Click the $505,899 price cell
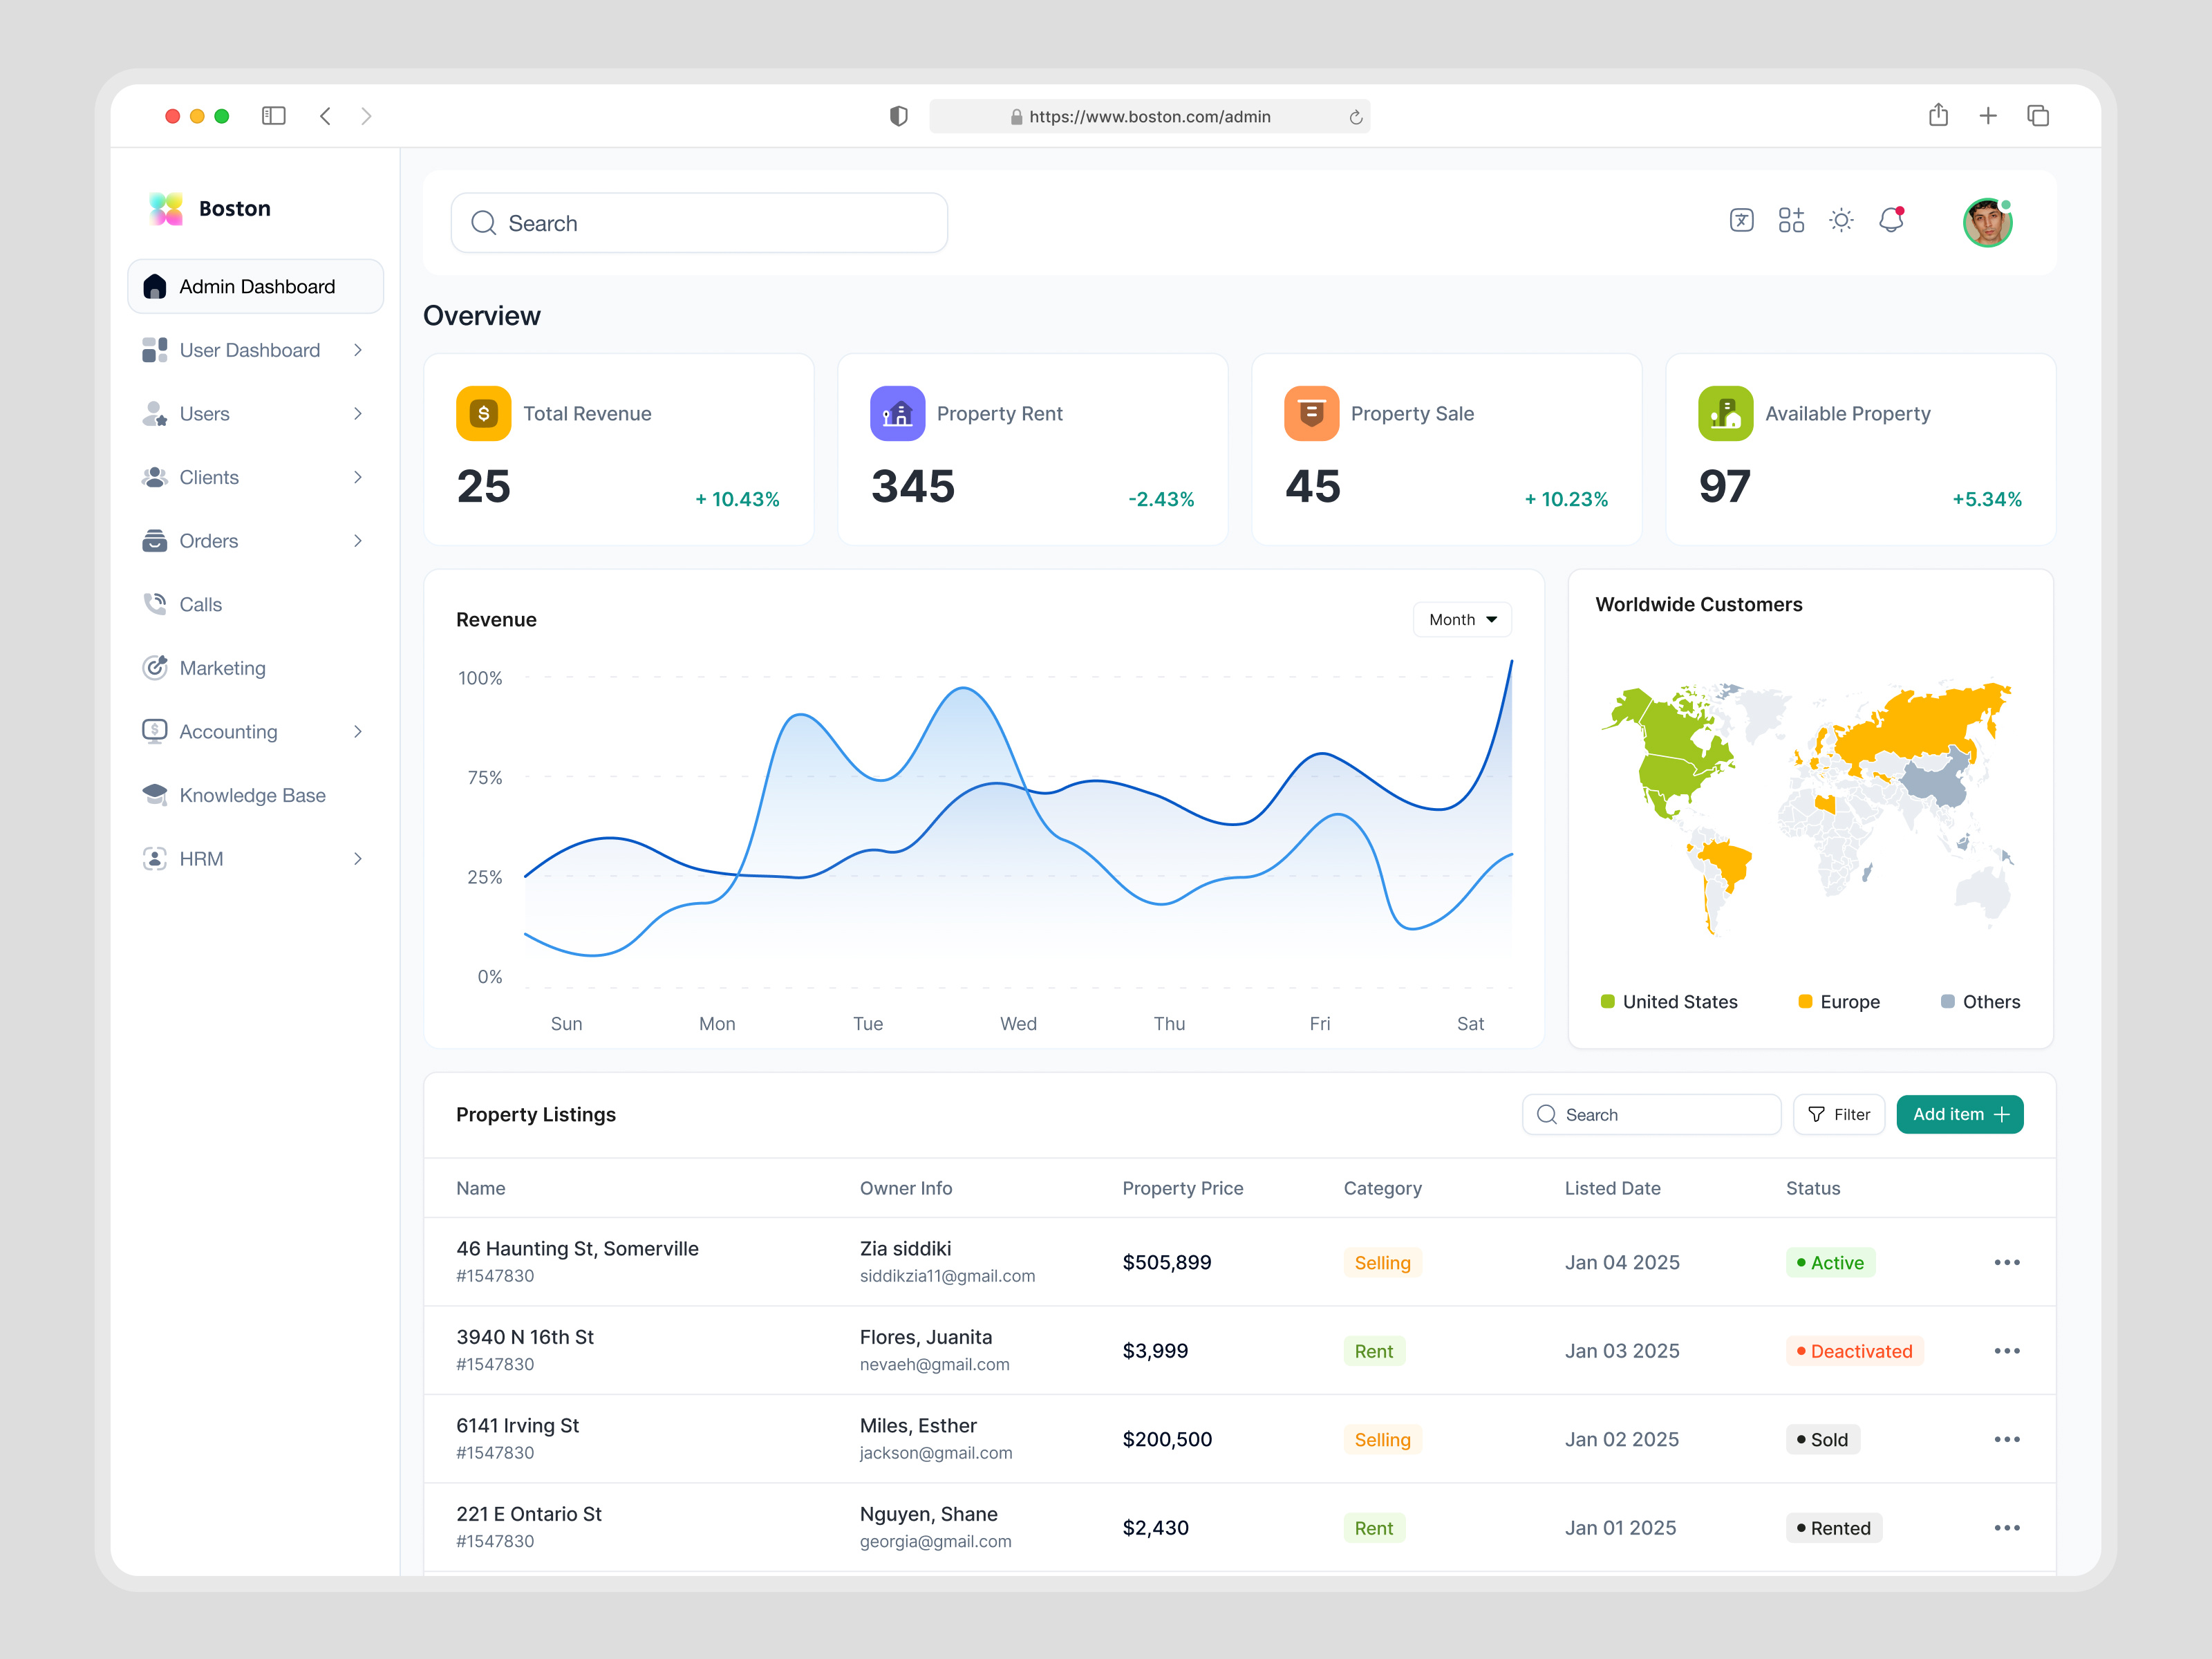 click(1166, 1262)
